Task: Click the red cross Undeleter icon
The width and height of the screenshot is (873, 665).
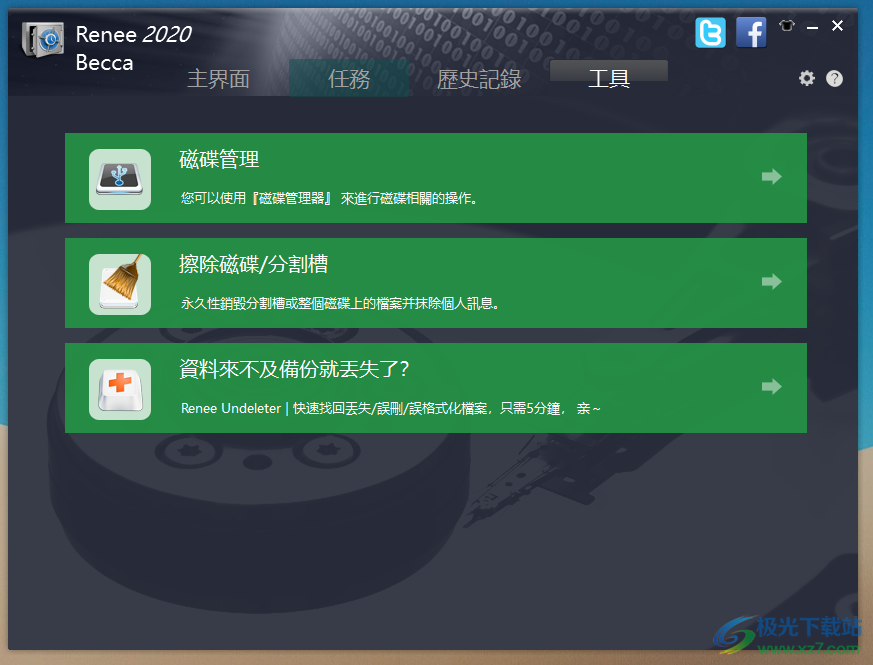Action: click(x=120, y=389)
